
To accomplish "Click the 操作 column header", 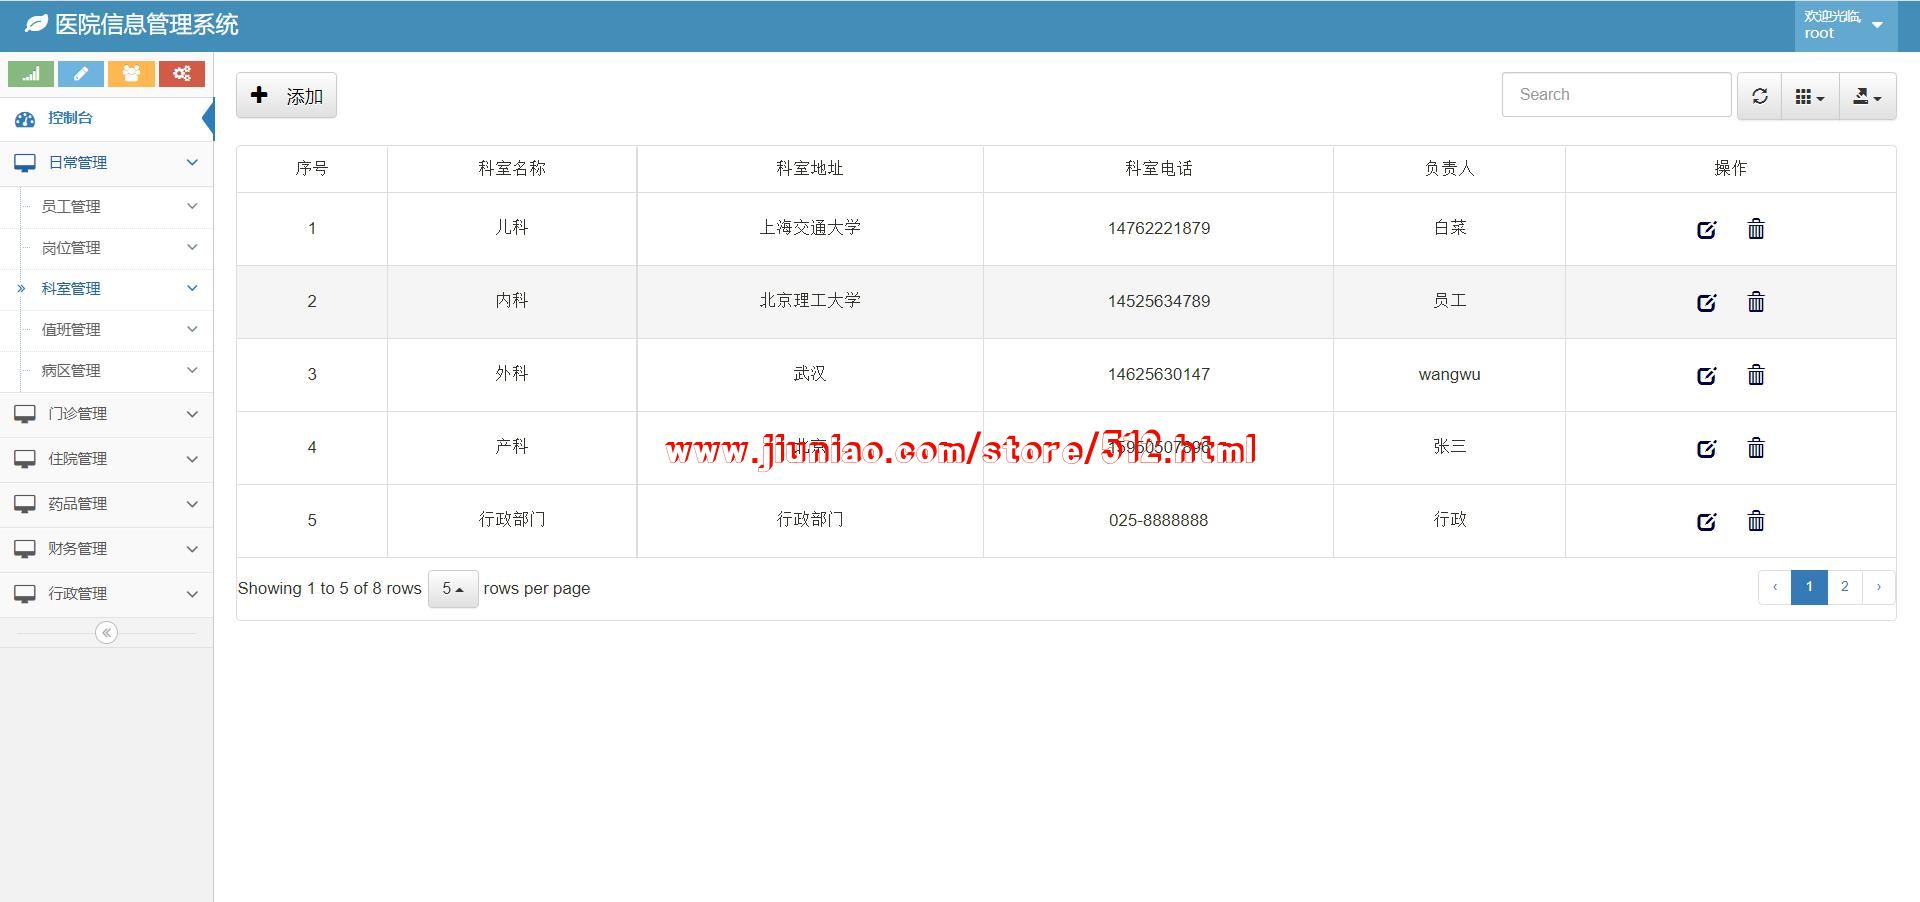I will 1730,169.
